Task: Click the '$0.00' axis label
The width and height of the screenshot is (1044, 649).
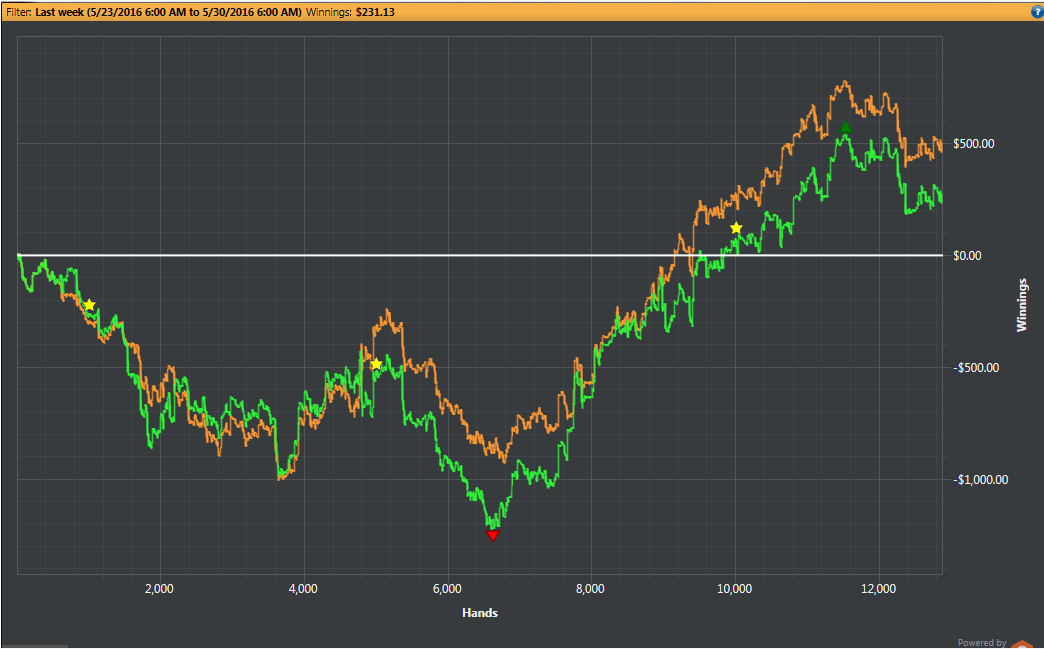Action: (967, 256)
